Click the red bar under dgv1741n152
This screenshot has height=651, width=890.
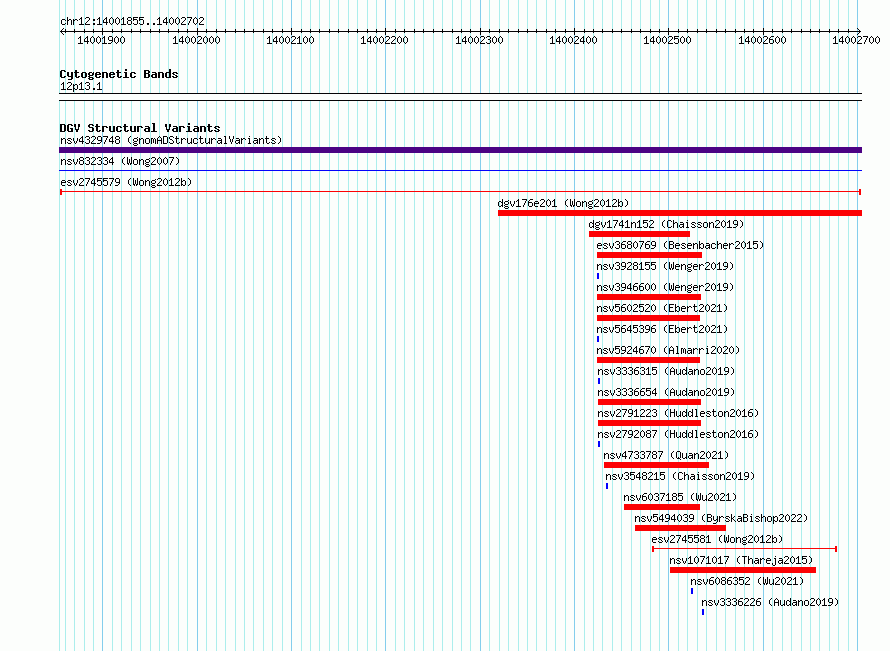(x=639, y=234)
